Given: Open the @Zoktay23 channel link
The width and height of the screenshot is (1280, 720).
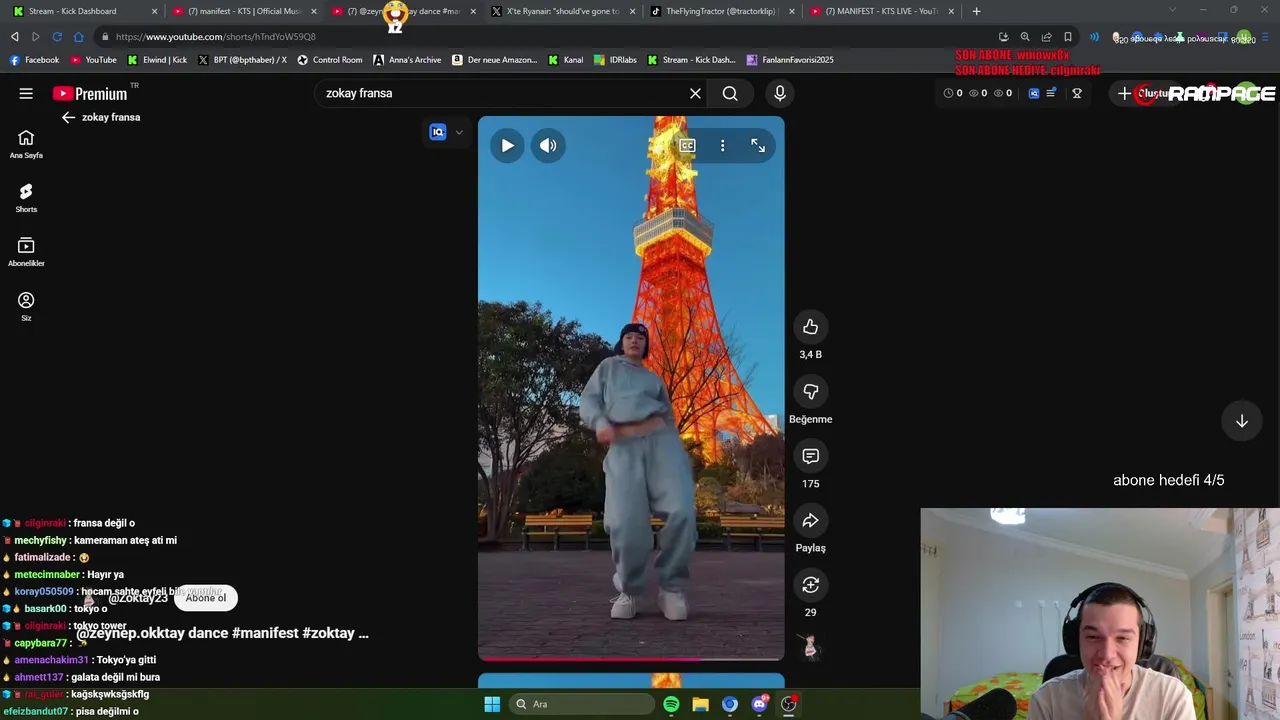Looking at the screenshot, I should point(138,598).
